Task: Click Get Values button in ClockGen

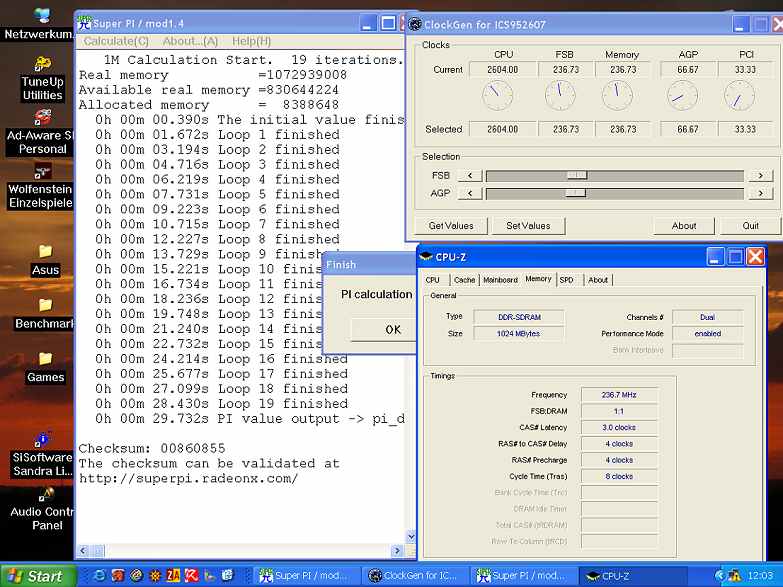Action: point(451,226)
